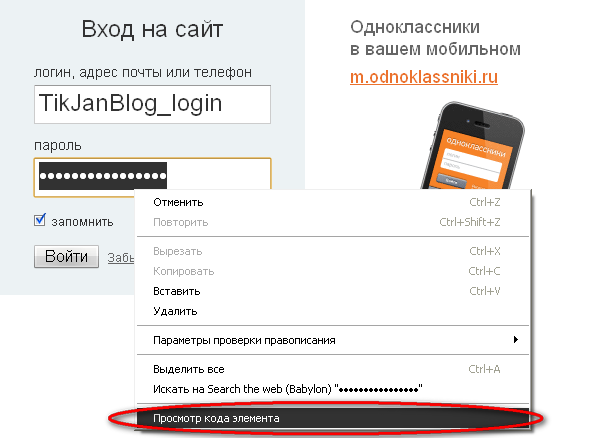Select 'Вставить' from the context menu
The height and width of the screenshot is (438, 611).
pos(333,291)
